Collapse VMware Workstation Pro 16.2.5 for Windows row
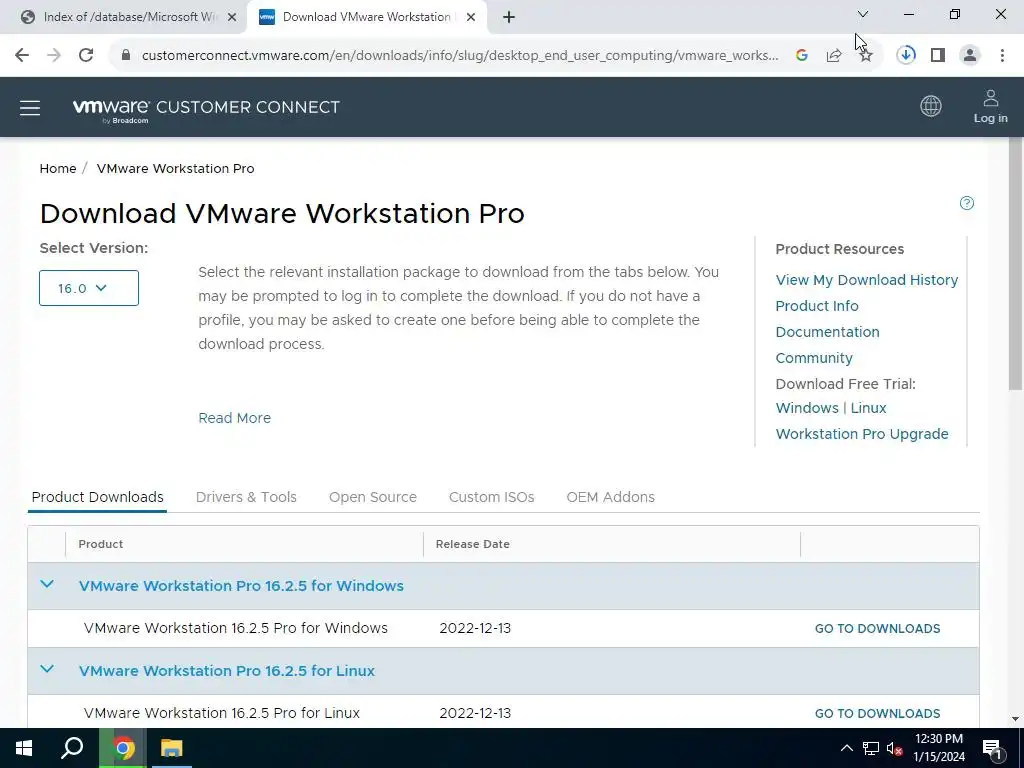 tap(47, 584)
